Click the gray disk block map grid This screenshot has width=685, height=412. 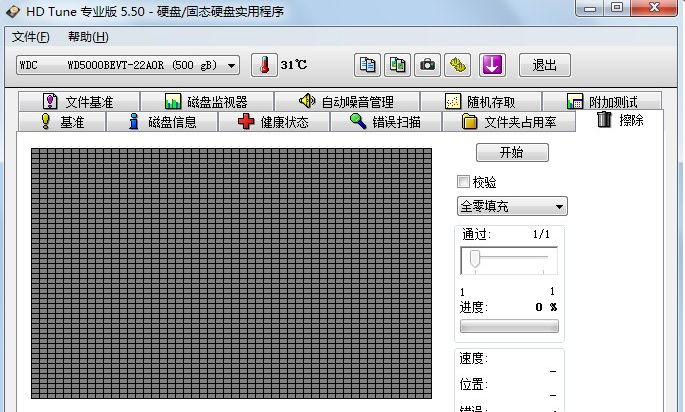pyautogui.click(x=232, y=273)
